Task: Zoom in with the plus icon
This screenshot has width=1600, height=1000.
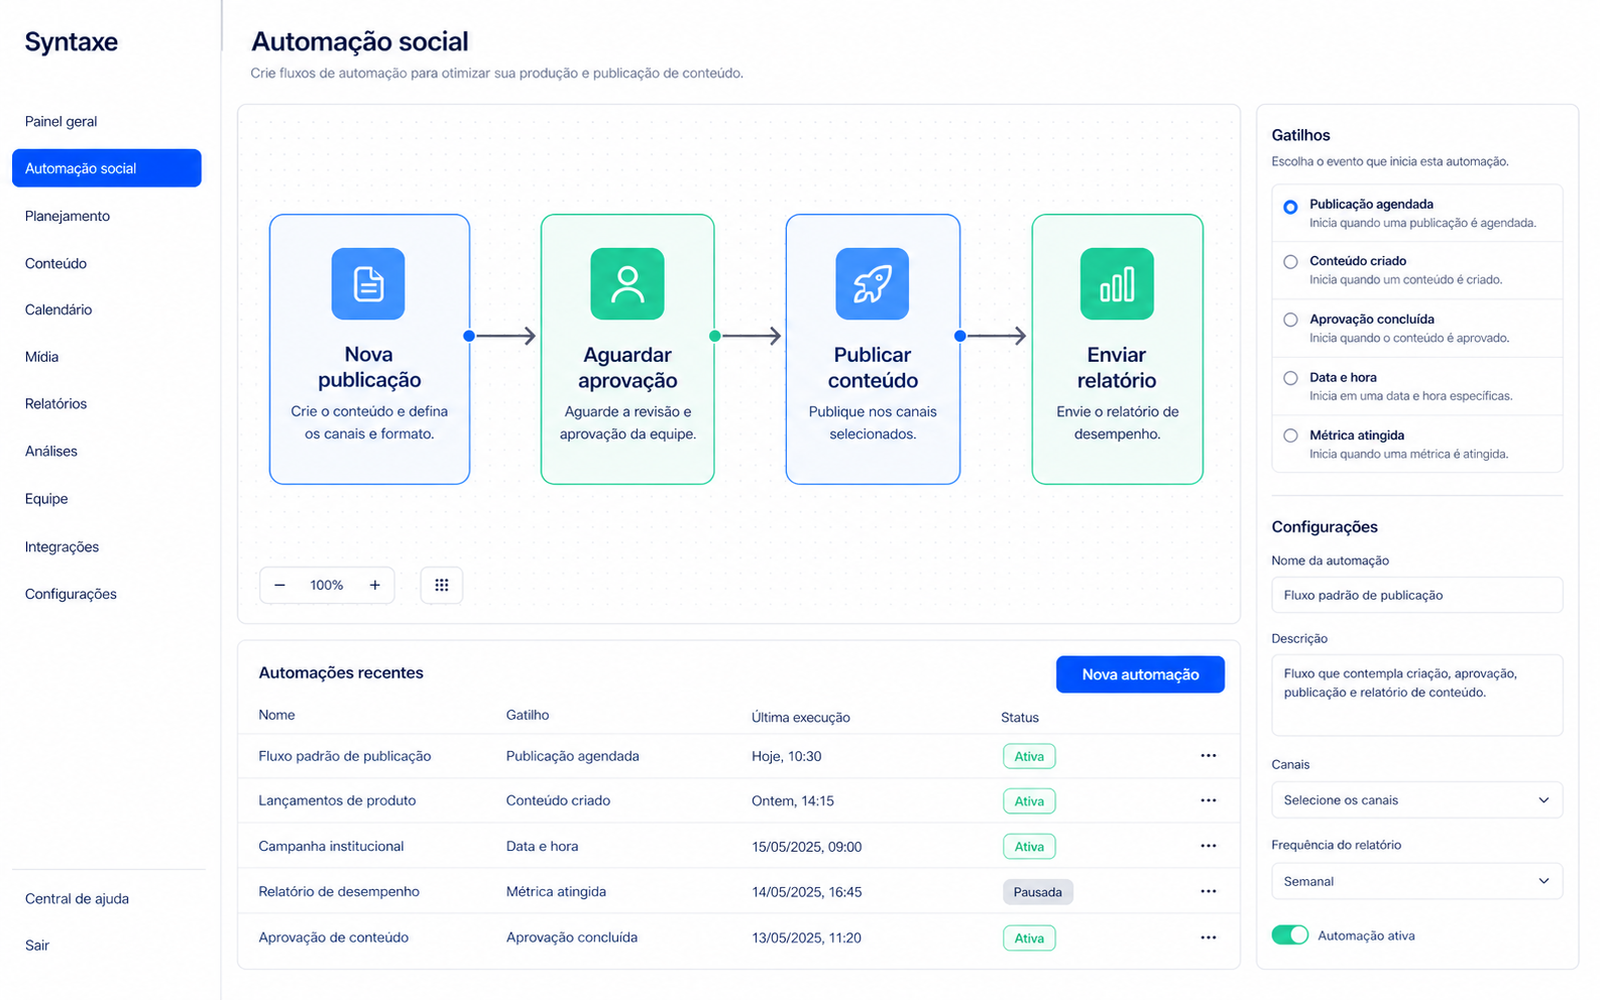Action: click(x=375, y=585)
